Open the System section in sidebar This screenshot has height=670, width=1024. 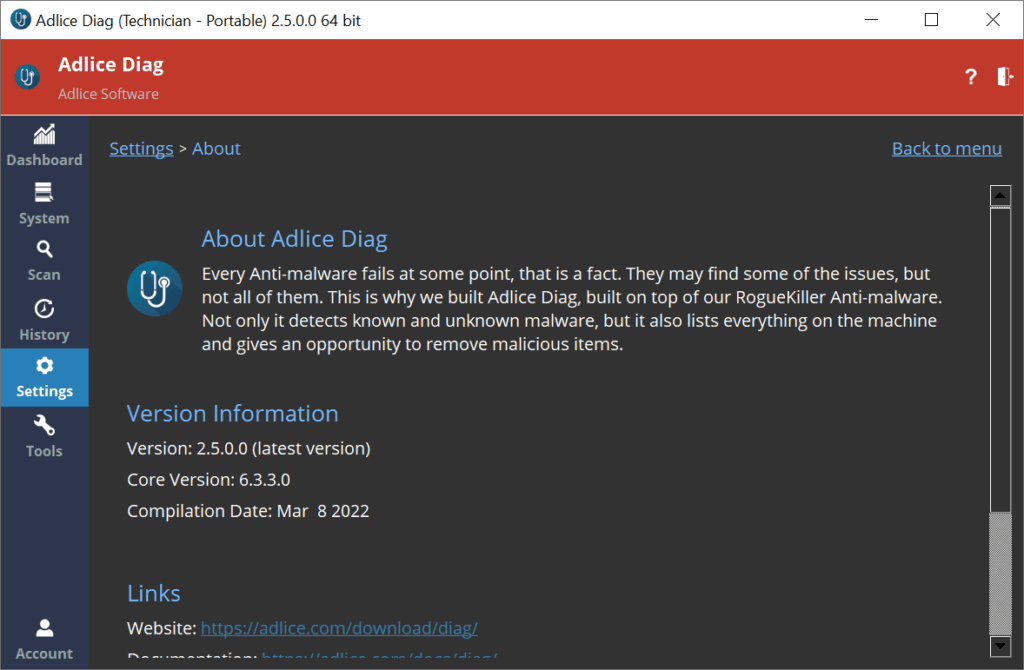pos(44,204)
